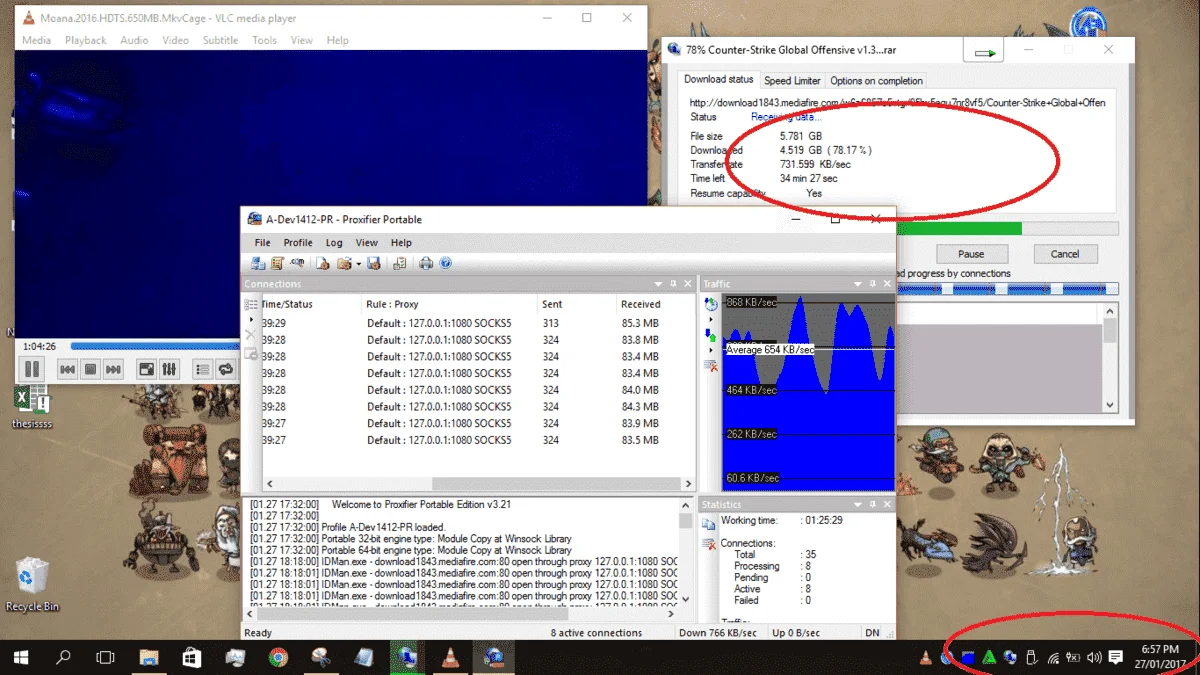Switch to Speed Limiter tab
The image size is (1200, 675).
pos(792,80)
